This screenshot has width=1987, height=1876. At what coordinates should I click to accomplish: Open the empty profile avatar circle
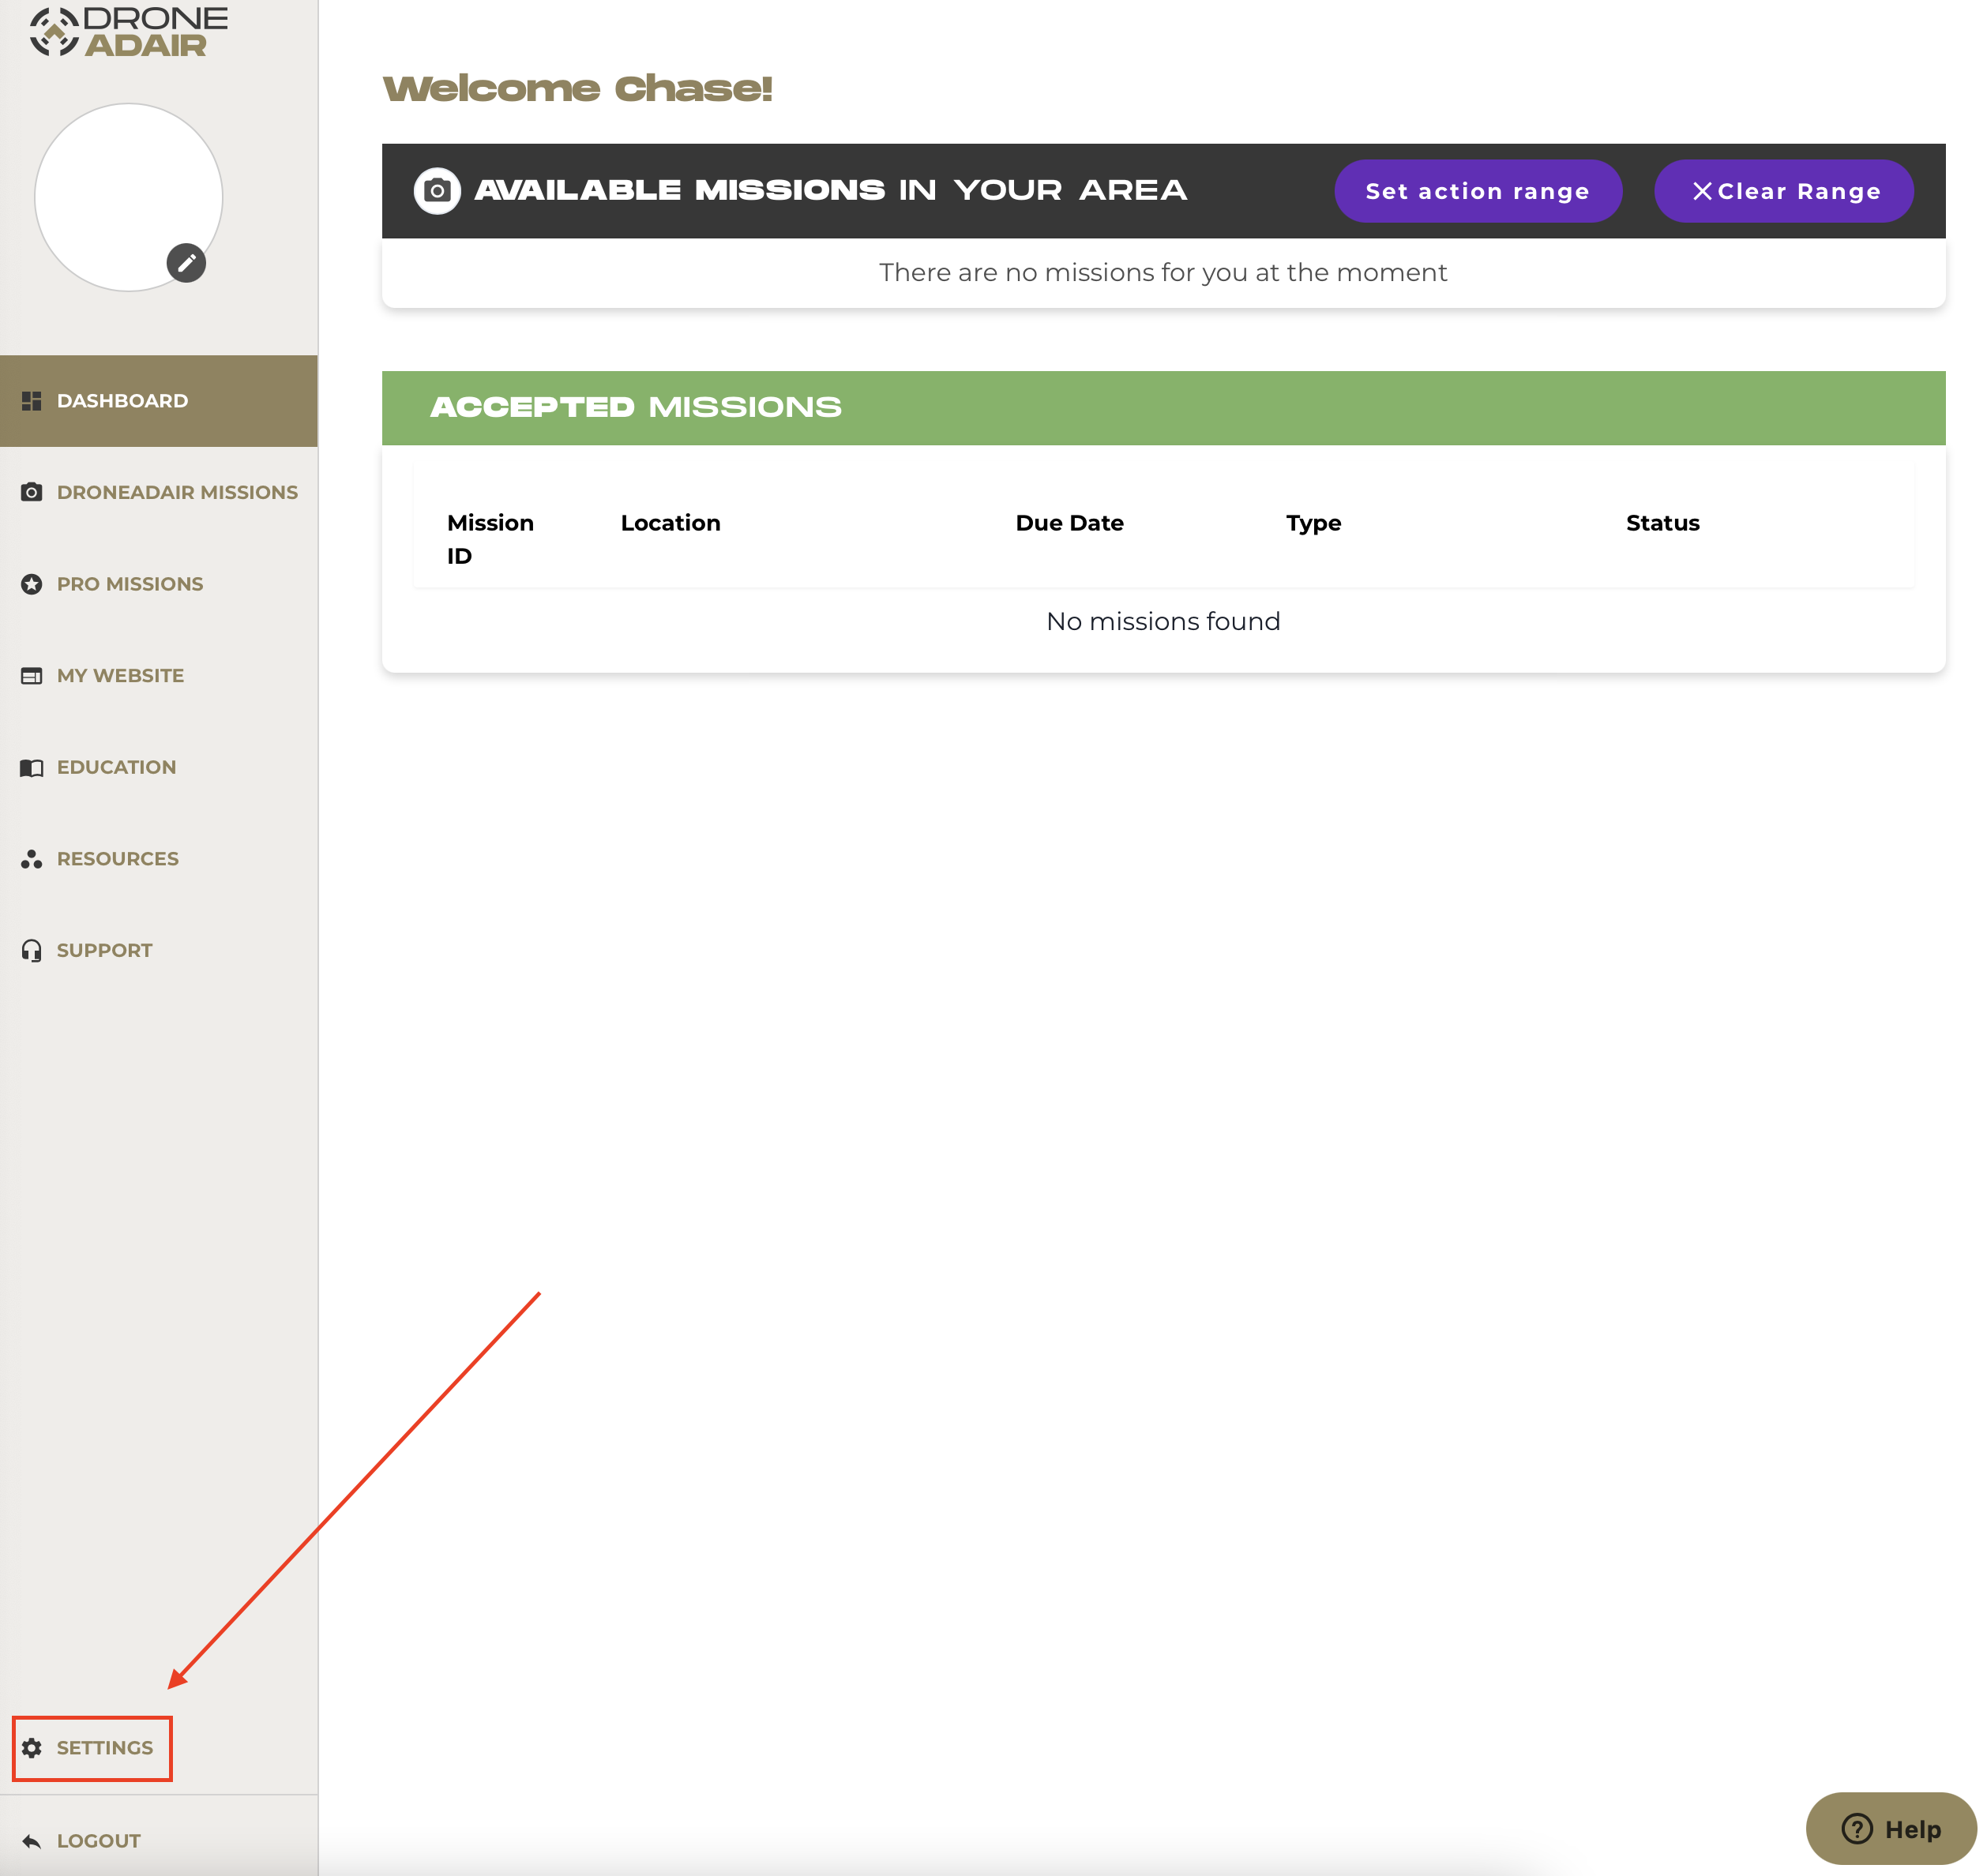pyautogui.click(x=128, y=197)
